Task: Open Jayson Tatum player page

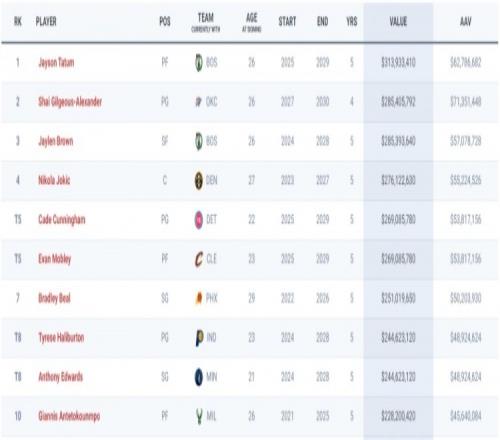Action: (x=56, y=63)
